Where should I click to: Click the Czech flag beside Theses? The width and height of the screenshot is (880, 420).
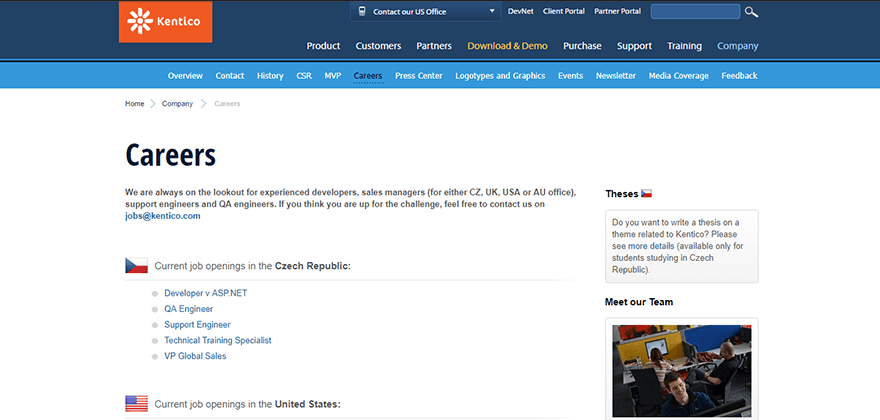tap(647, 194)
